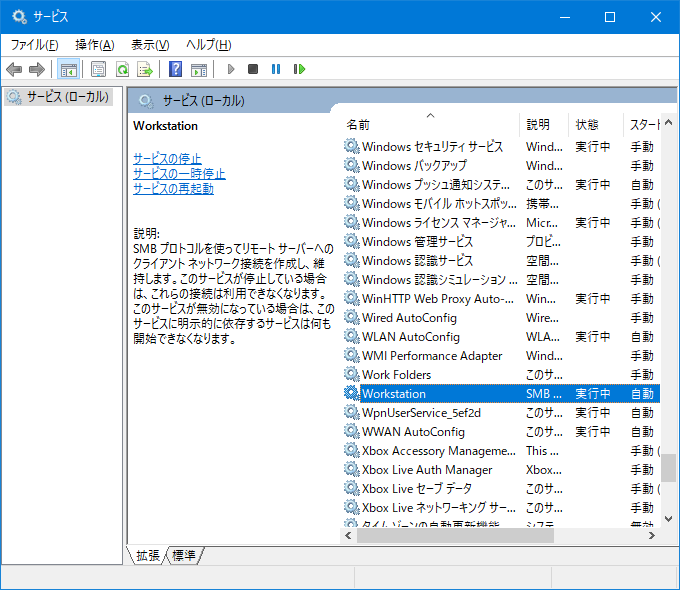Open the 表示(V) menu
The image size is (680, 590).
[x=150, y=45]
